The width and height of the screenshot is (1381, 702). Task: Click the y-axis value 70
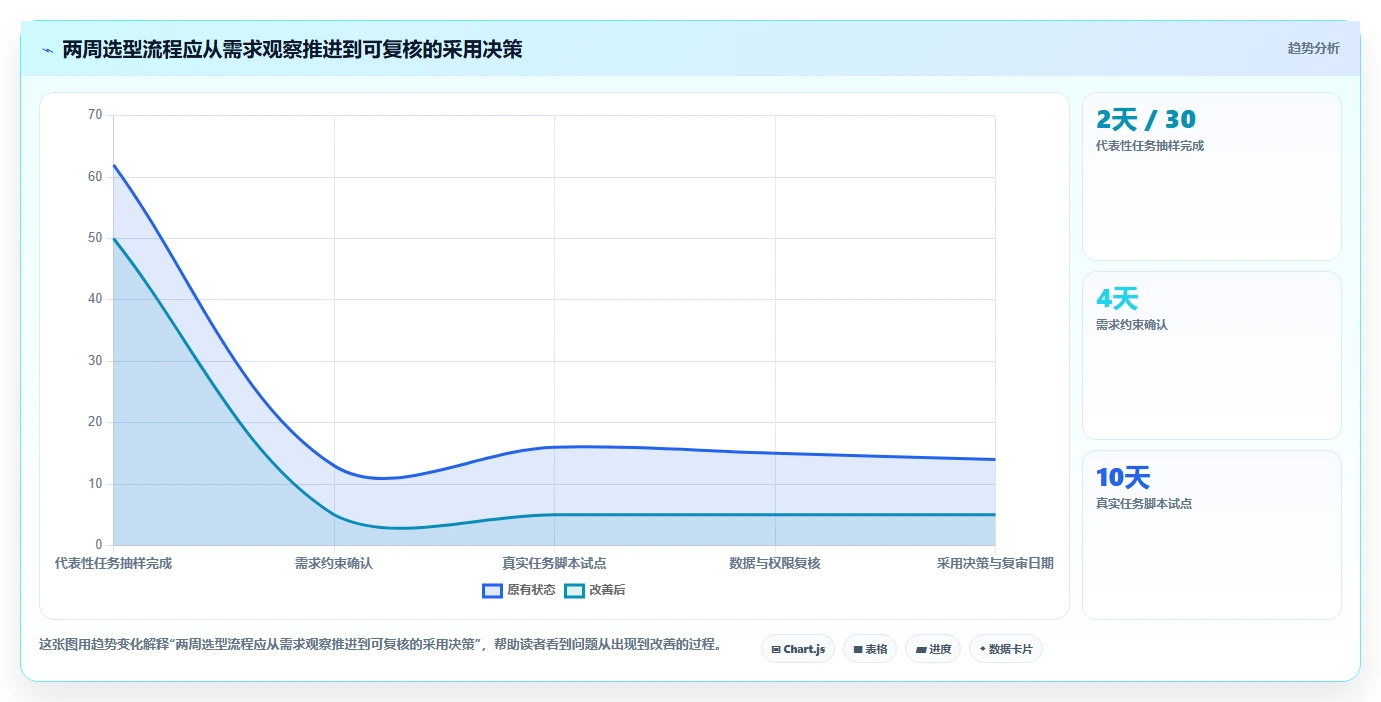click(95, 115)
